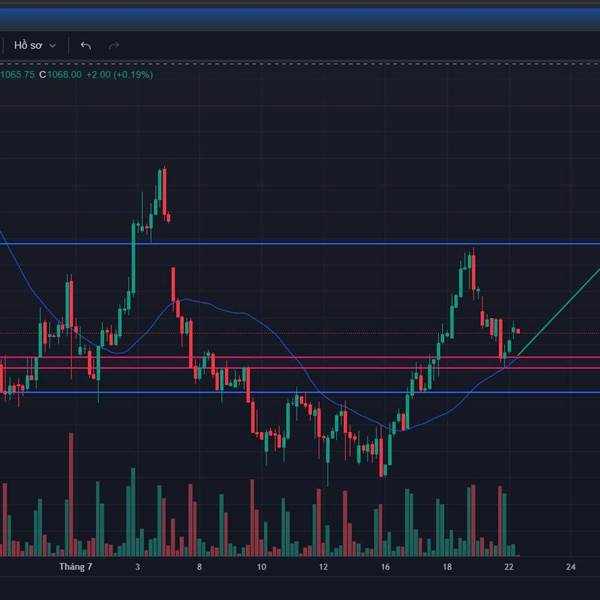The image size is (600, 600).
Task: Click the undo arrow icon
Action: click(x=86, y=46)
